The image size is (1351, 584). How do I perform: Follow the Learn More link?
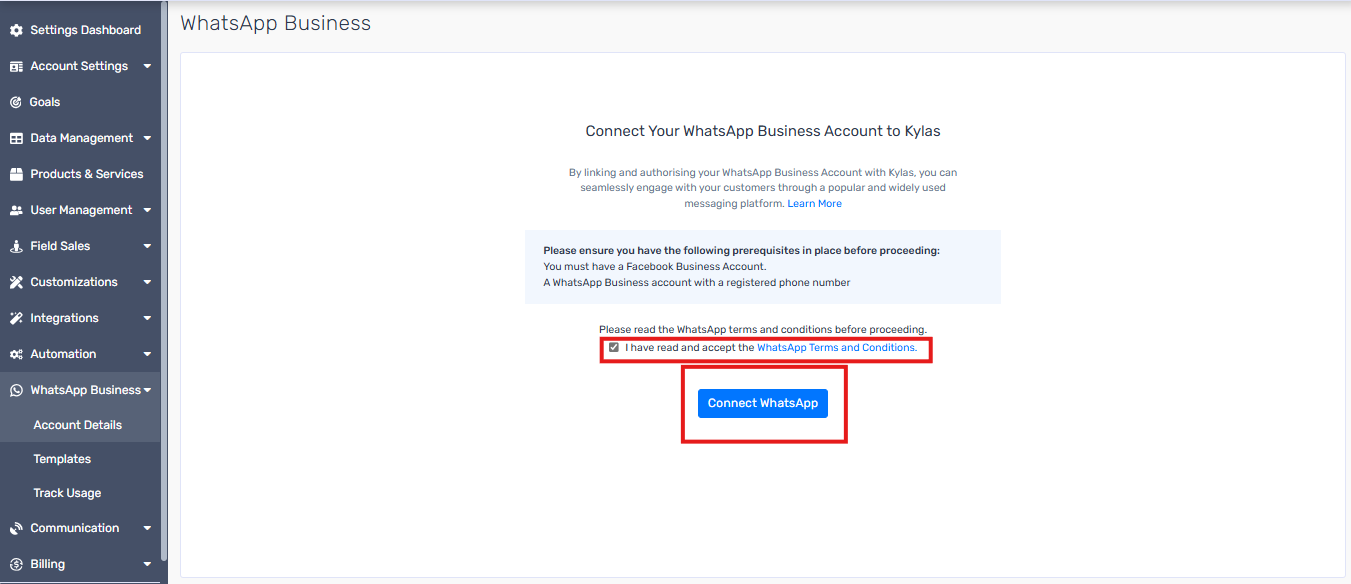tap(815, 204)
